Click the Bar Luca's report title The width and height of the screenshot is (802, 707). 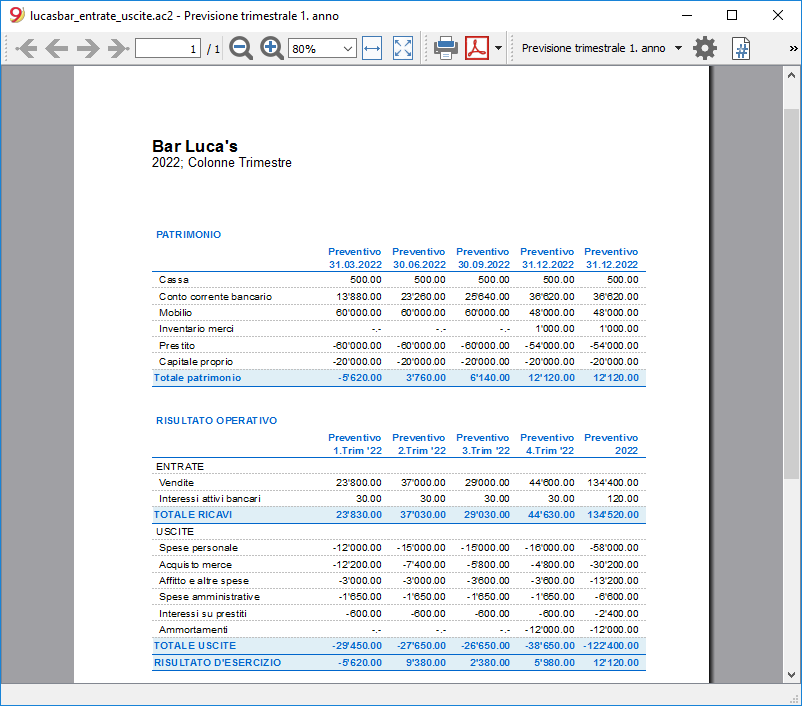point(195,146)
